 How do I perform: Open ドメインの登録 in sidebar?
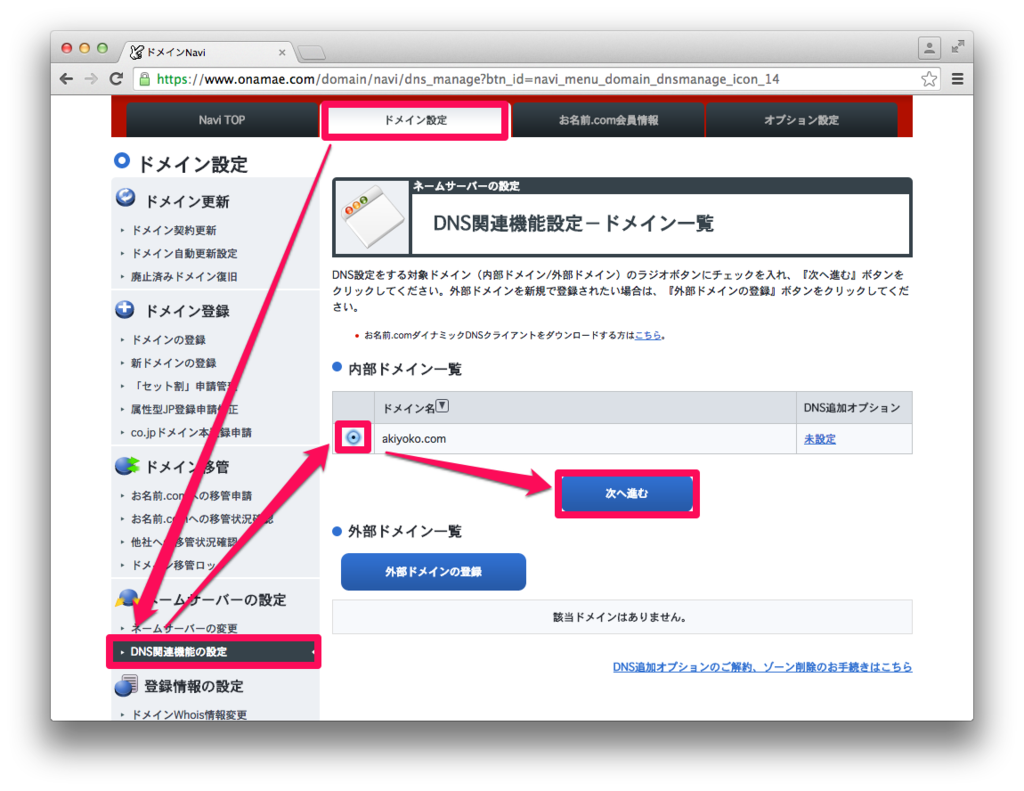(168, 340)
